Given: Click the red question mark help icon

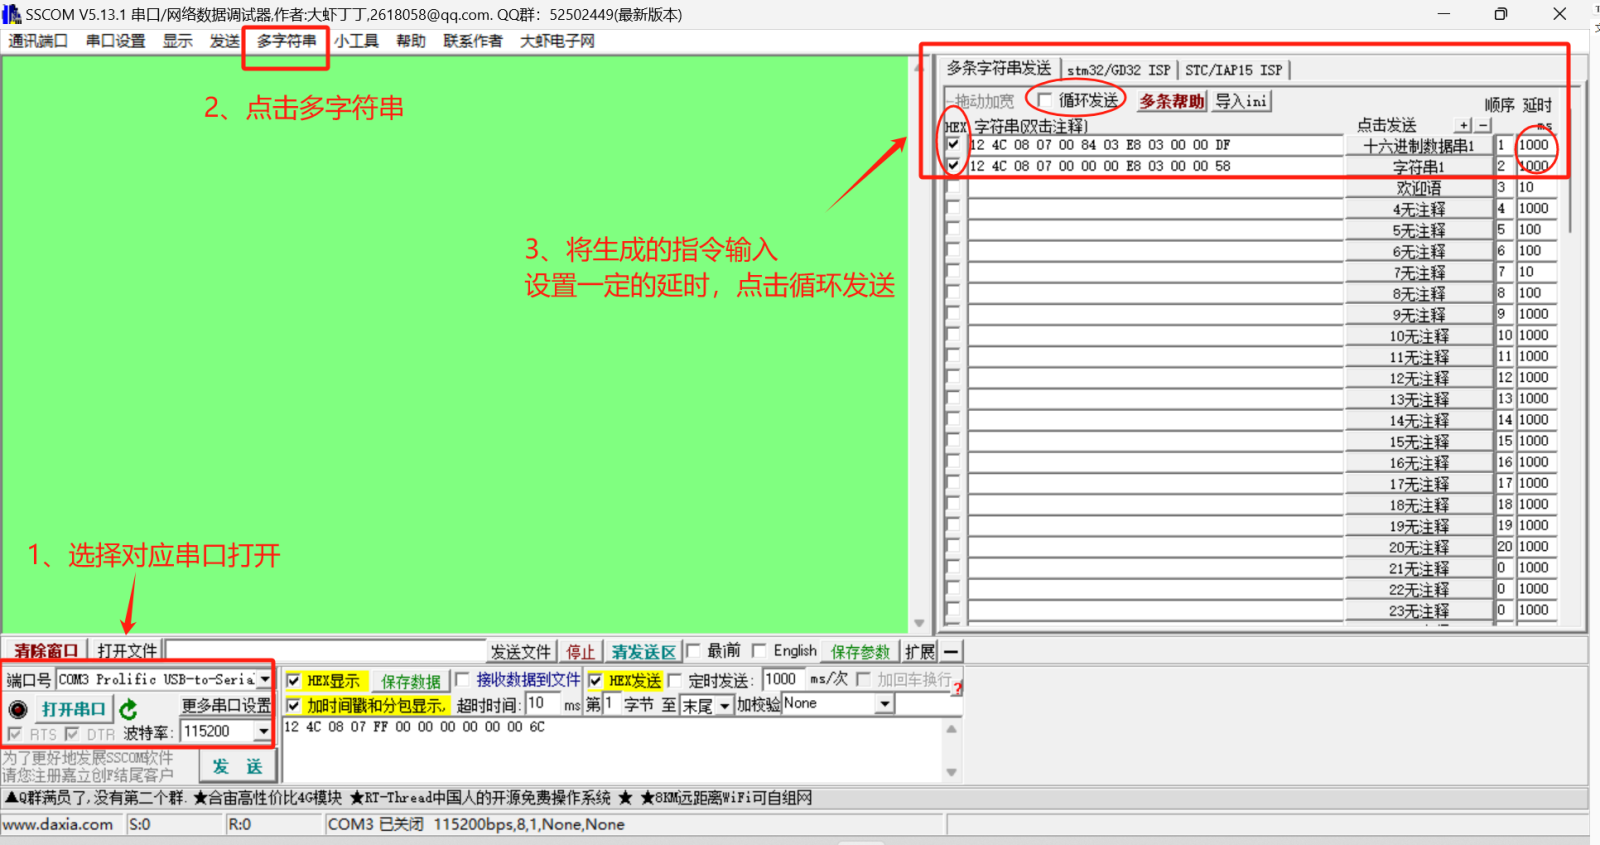Looking at the screenshot, I should click(957, 688).
